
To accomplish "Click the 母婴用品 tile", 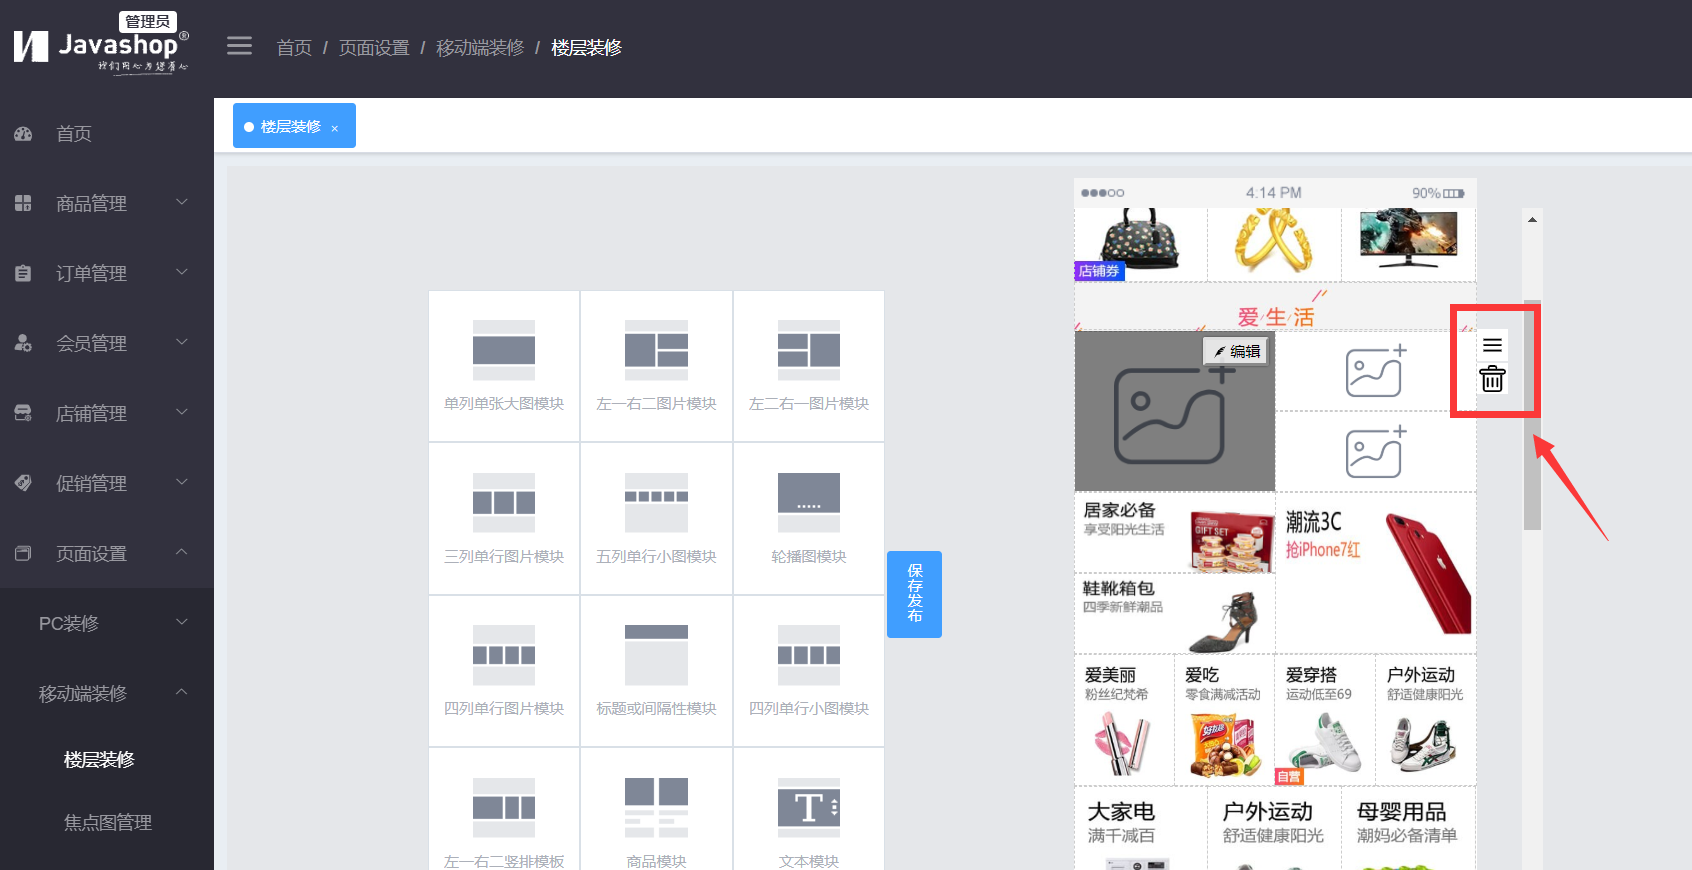I will click(1408, 828).
